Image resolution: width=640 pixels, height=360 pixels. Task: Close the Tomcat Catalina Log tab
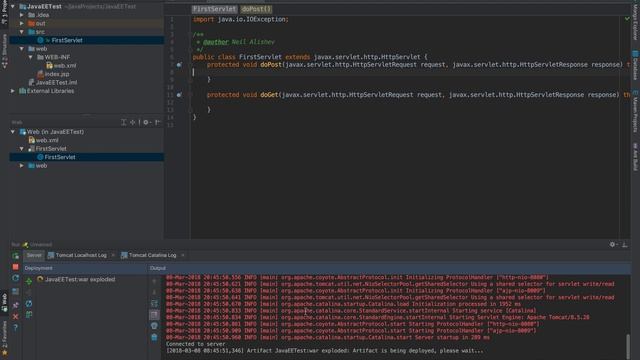tap(183, 255)
